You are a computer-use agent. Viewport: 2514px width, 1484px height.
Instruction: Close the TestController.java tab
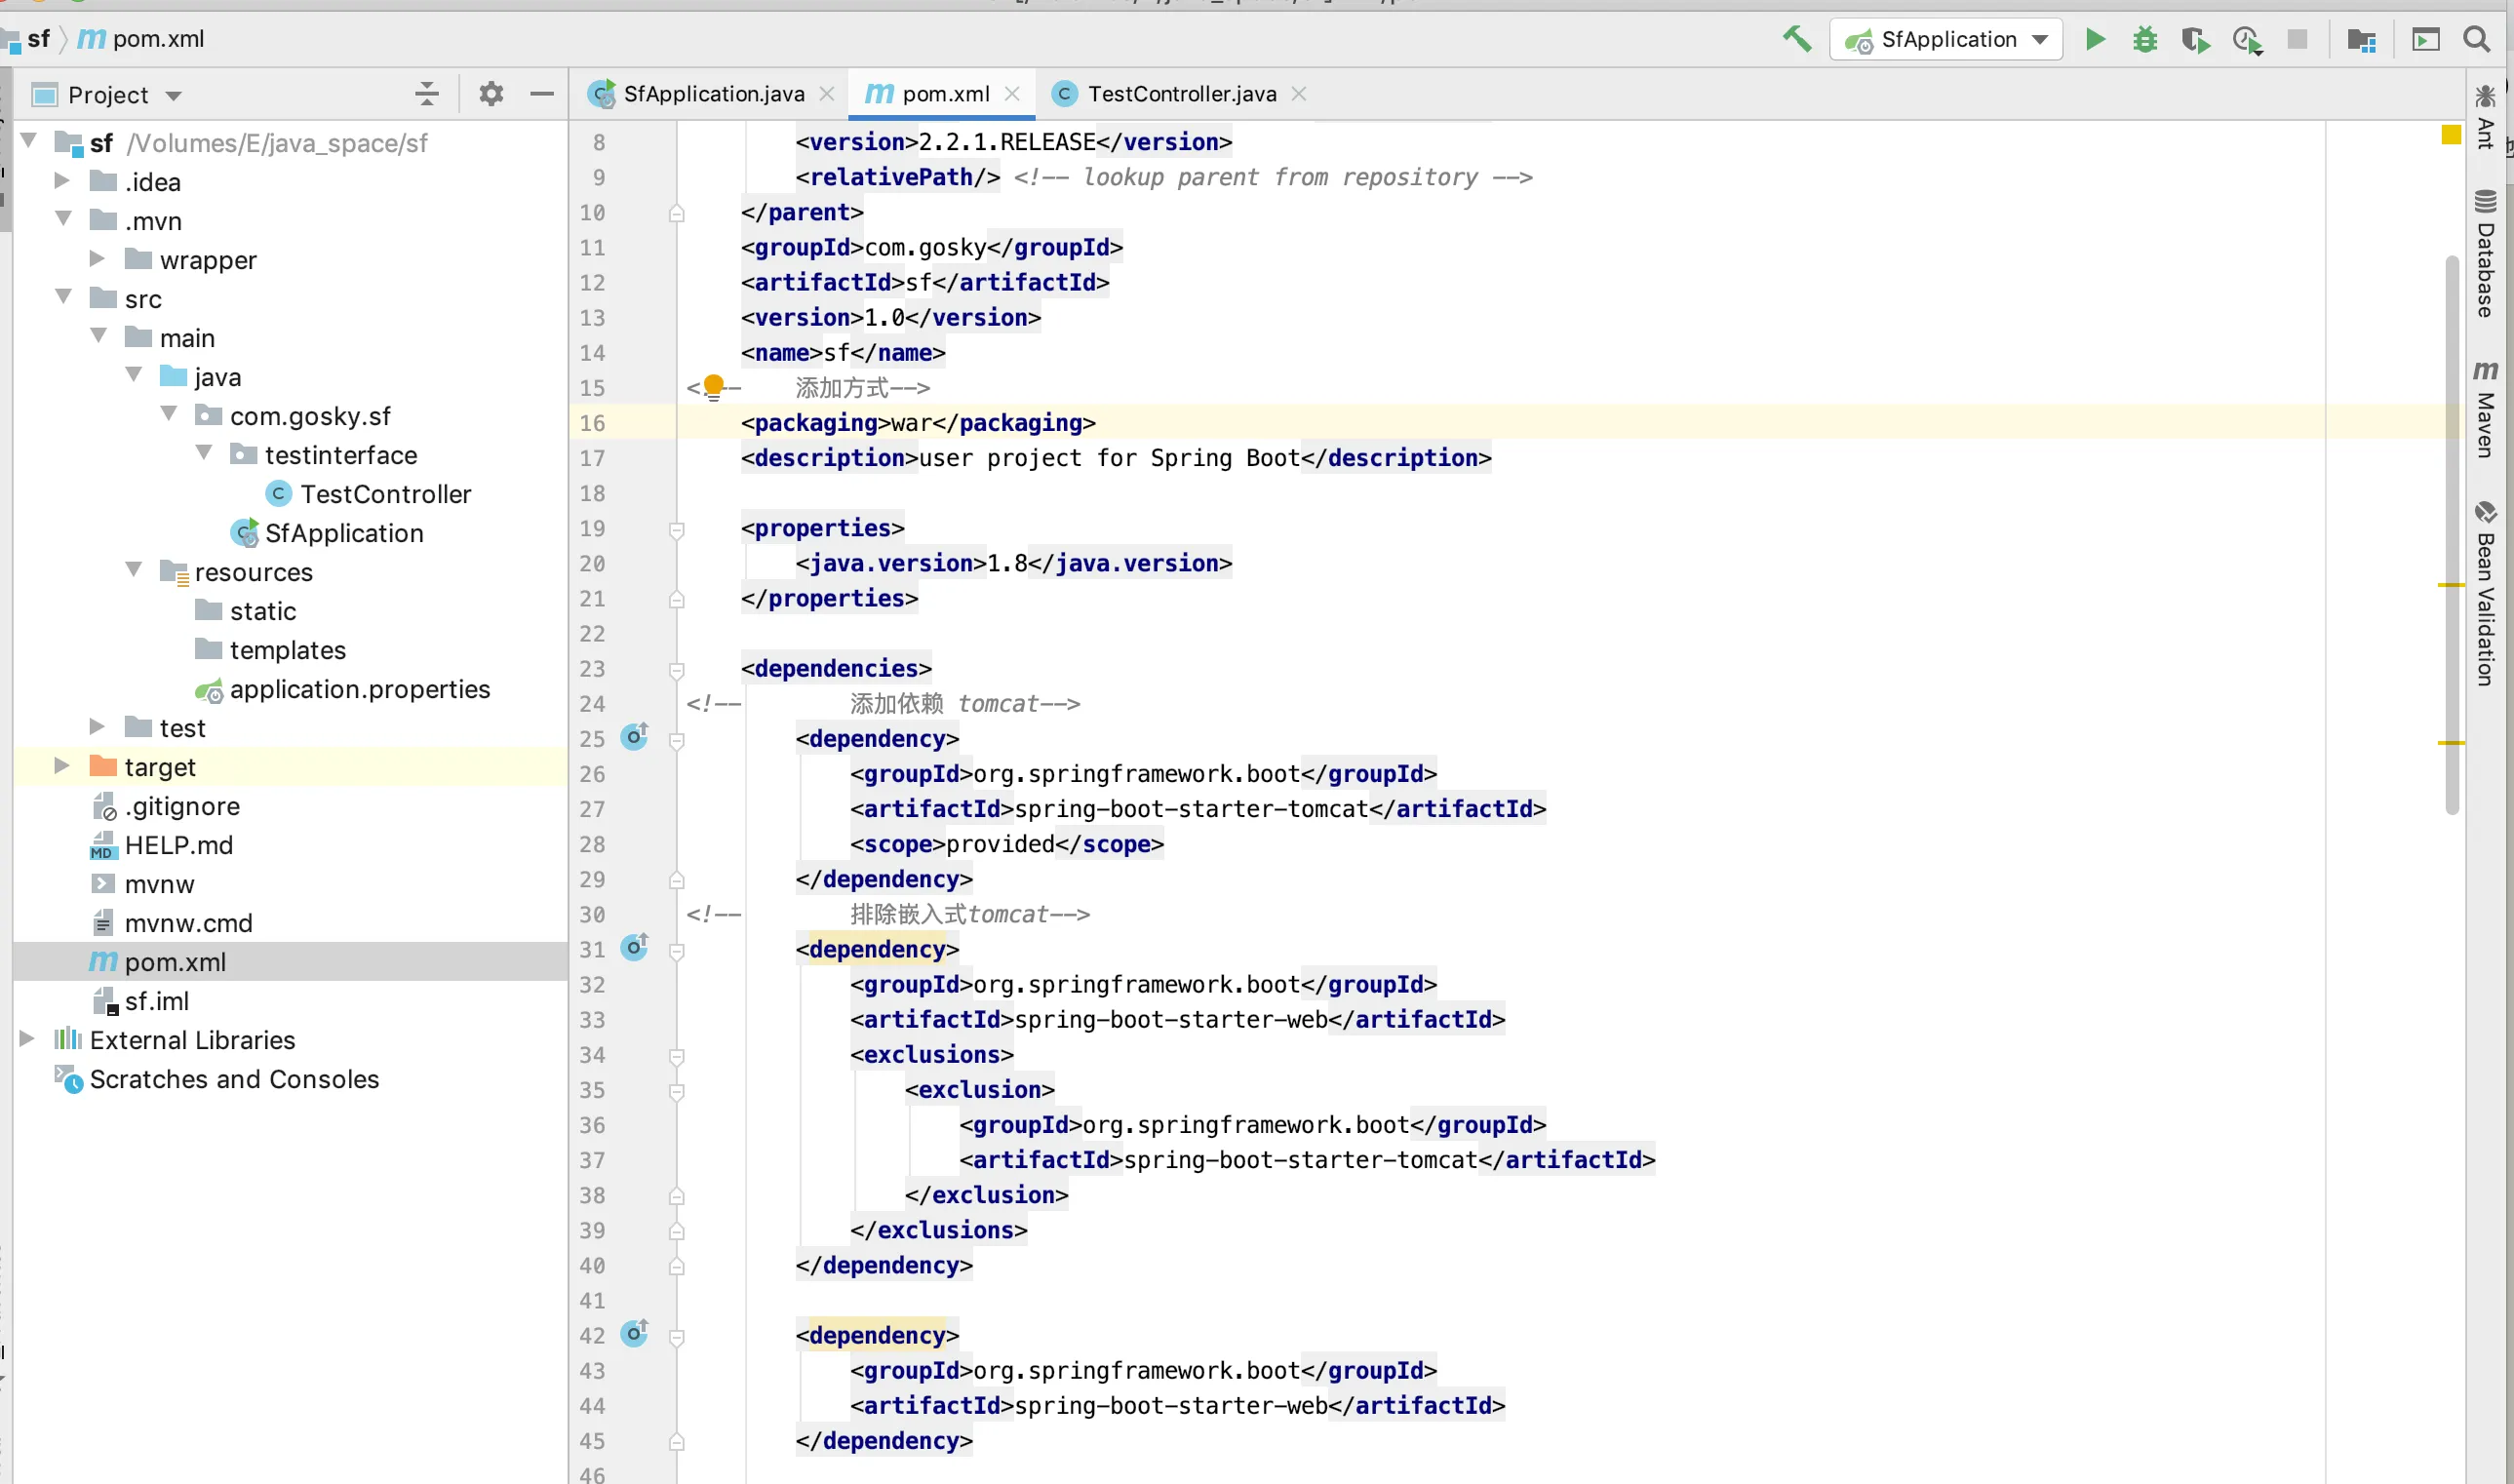coord(1299,93)
